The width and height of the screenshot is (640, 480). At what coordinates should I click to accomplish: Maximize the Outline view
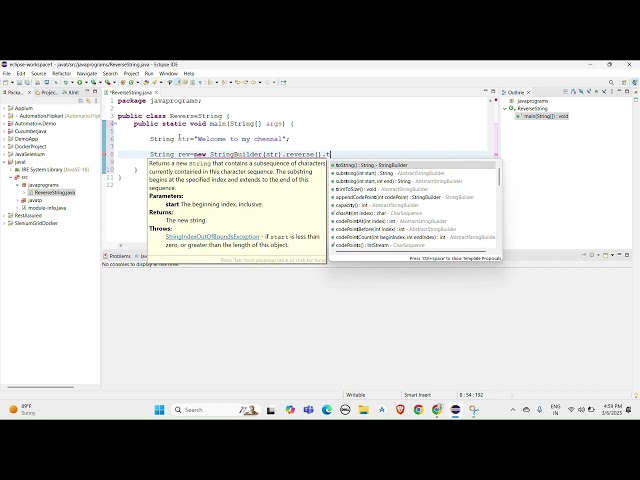tap(627, 92)
